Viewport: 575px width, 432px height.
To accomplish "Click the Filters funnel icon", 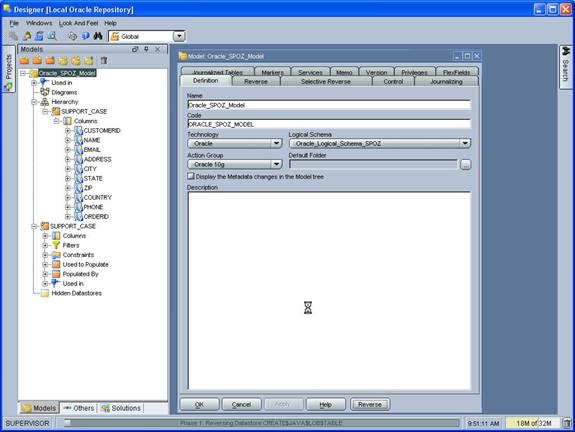I will point(56,245).
